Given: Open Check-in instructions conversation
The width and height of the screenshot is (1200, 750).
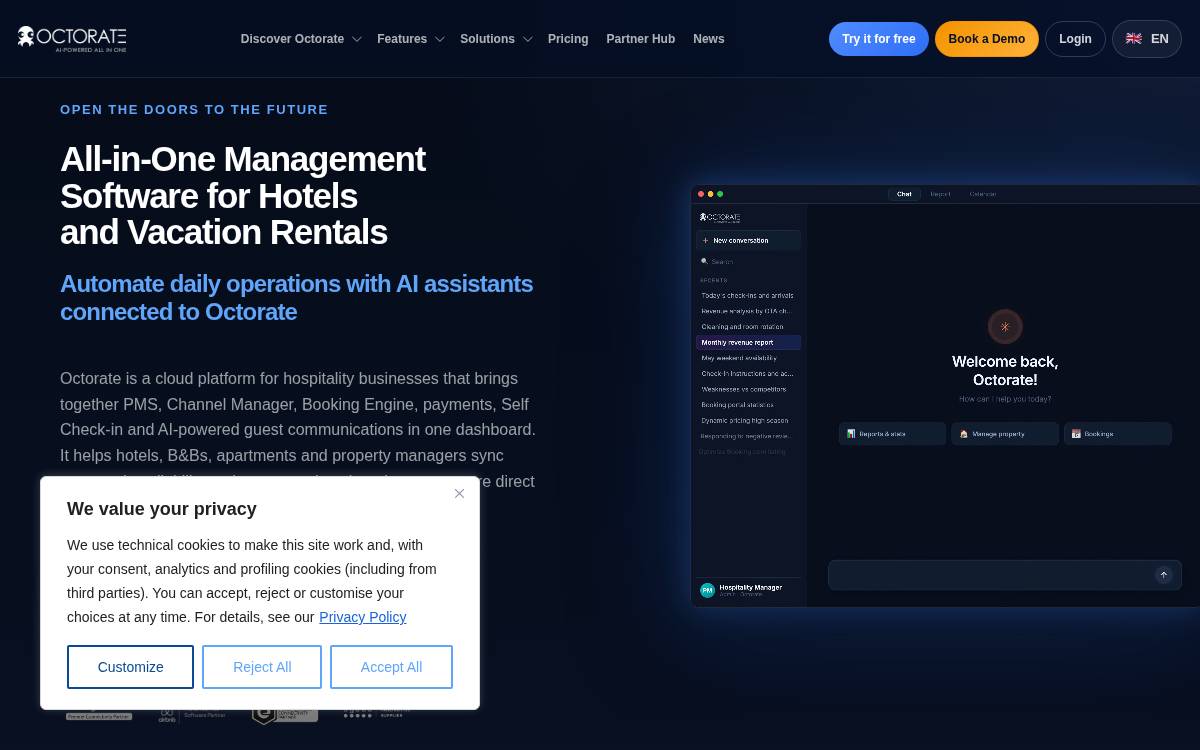Looking at the screenshot, I should click(748, 373).
